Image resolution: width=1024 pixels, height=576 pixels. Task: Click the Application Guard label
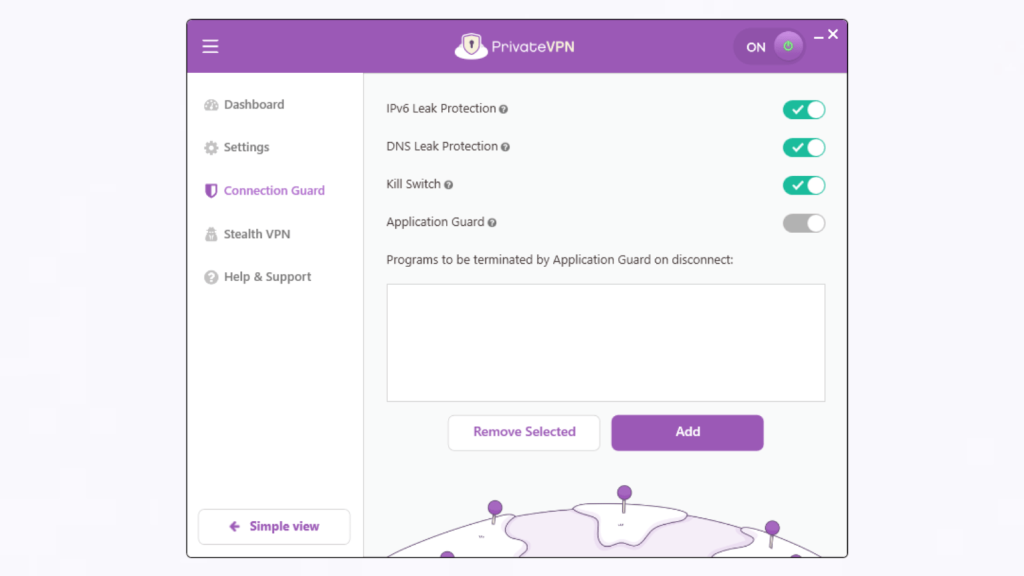pyautogui.click(x=435, y=222)
